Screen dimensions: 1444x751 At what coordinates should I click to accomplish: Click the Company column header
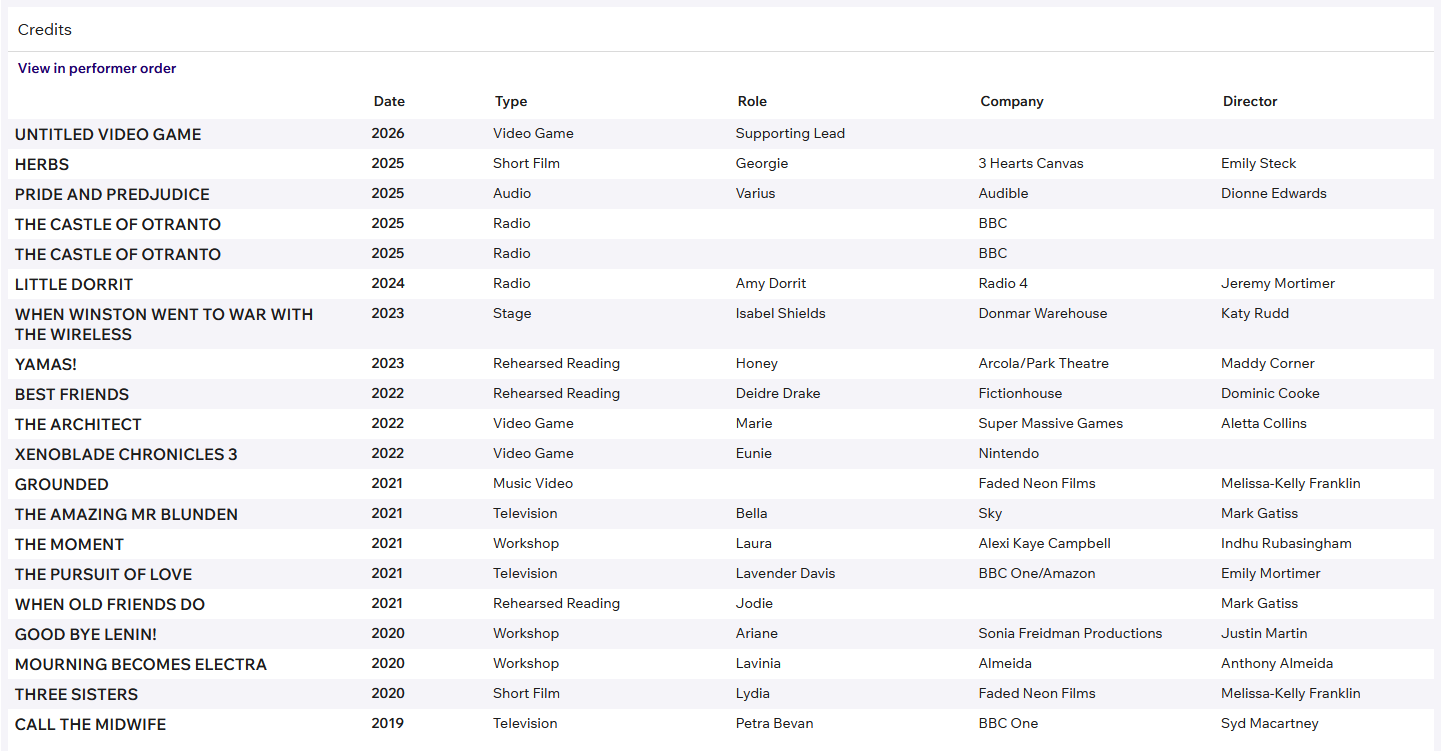tap(1012, 101)
